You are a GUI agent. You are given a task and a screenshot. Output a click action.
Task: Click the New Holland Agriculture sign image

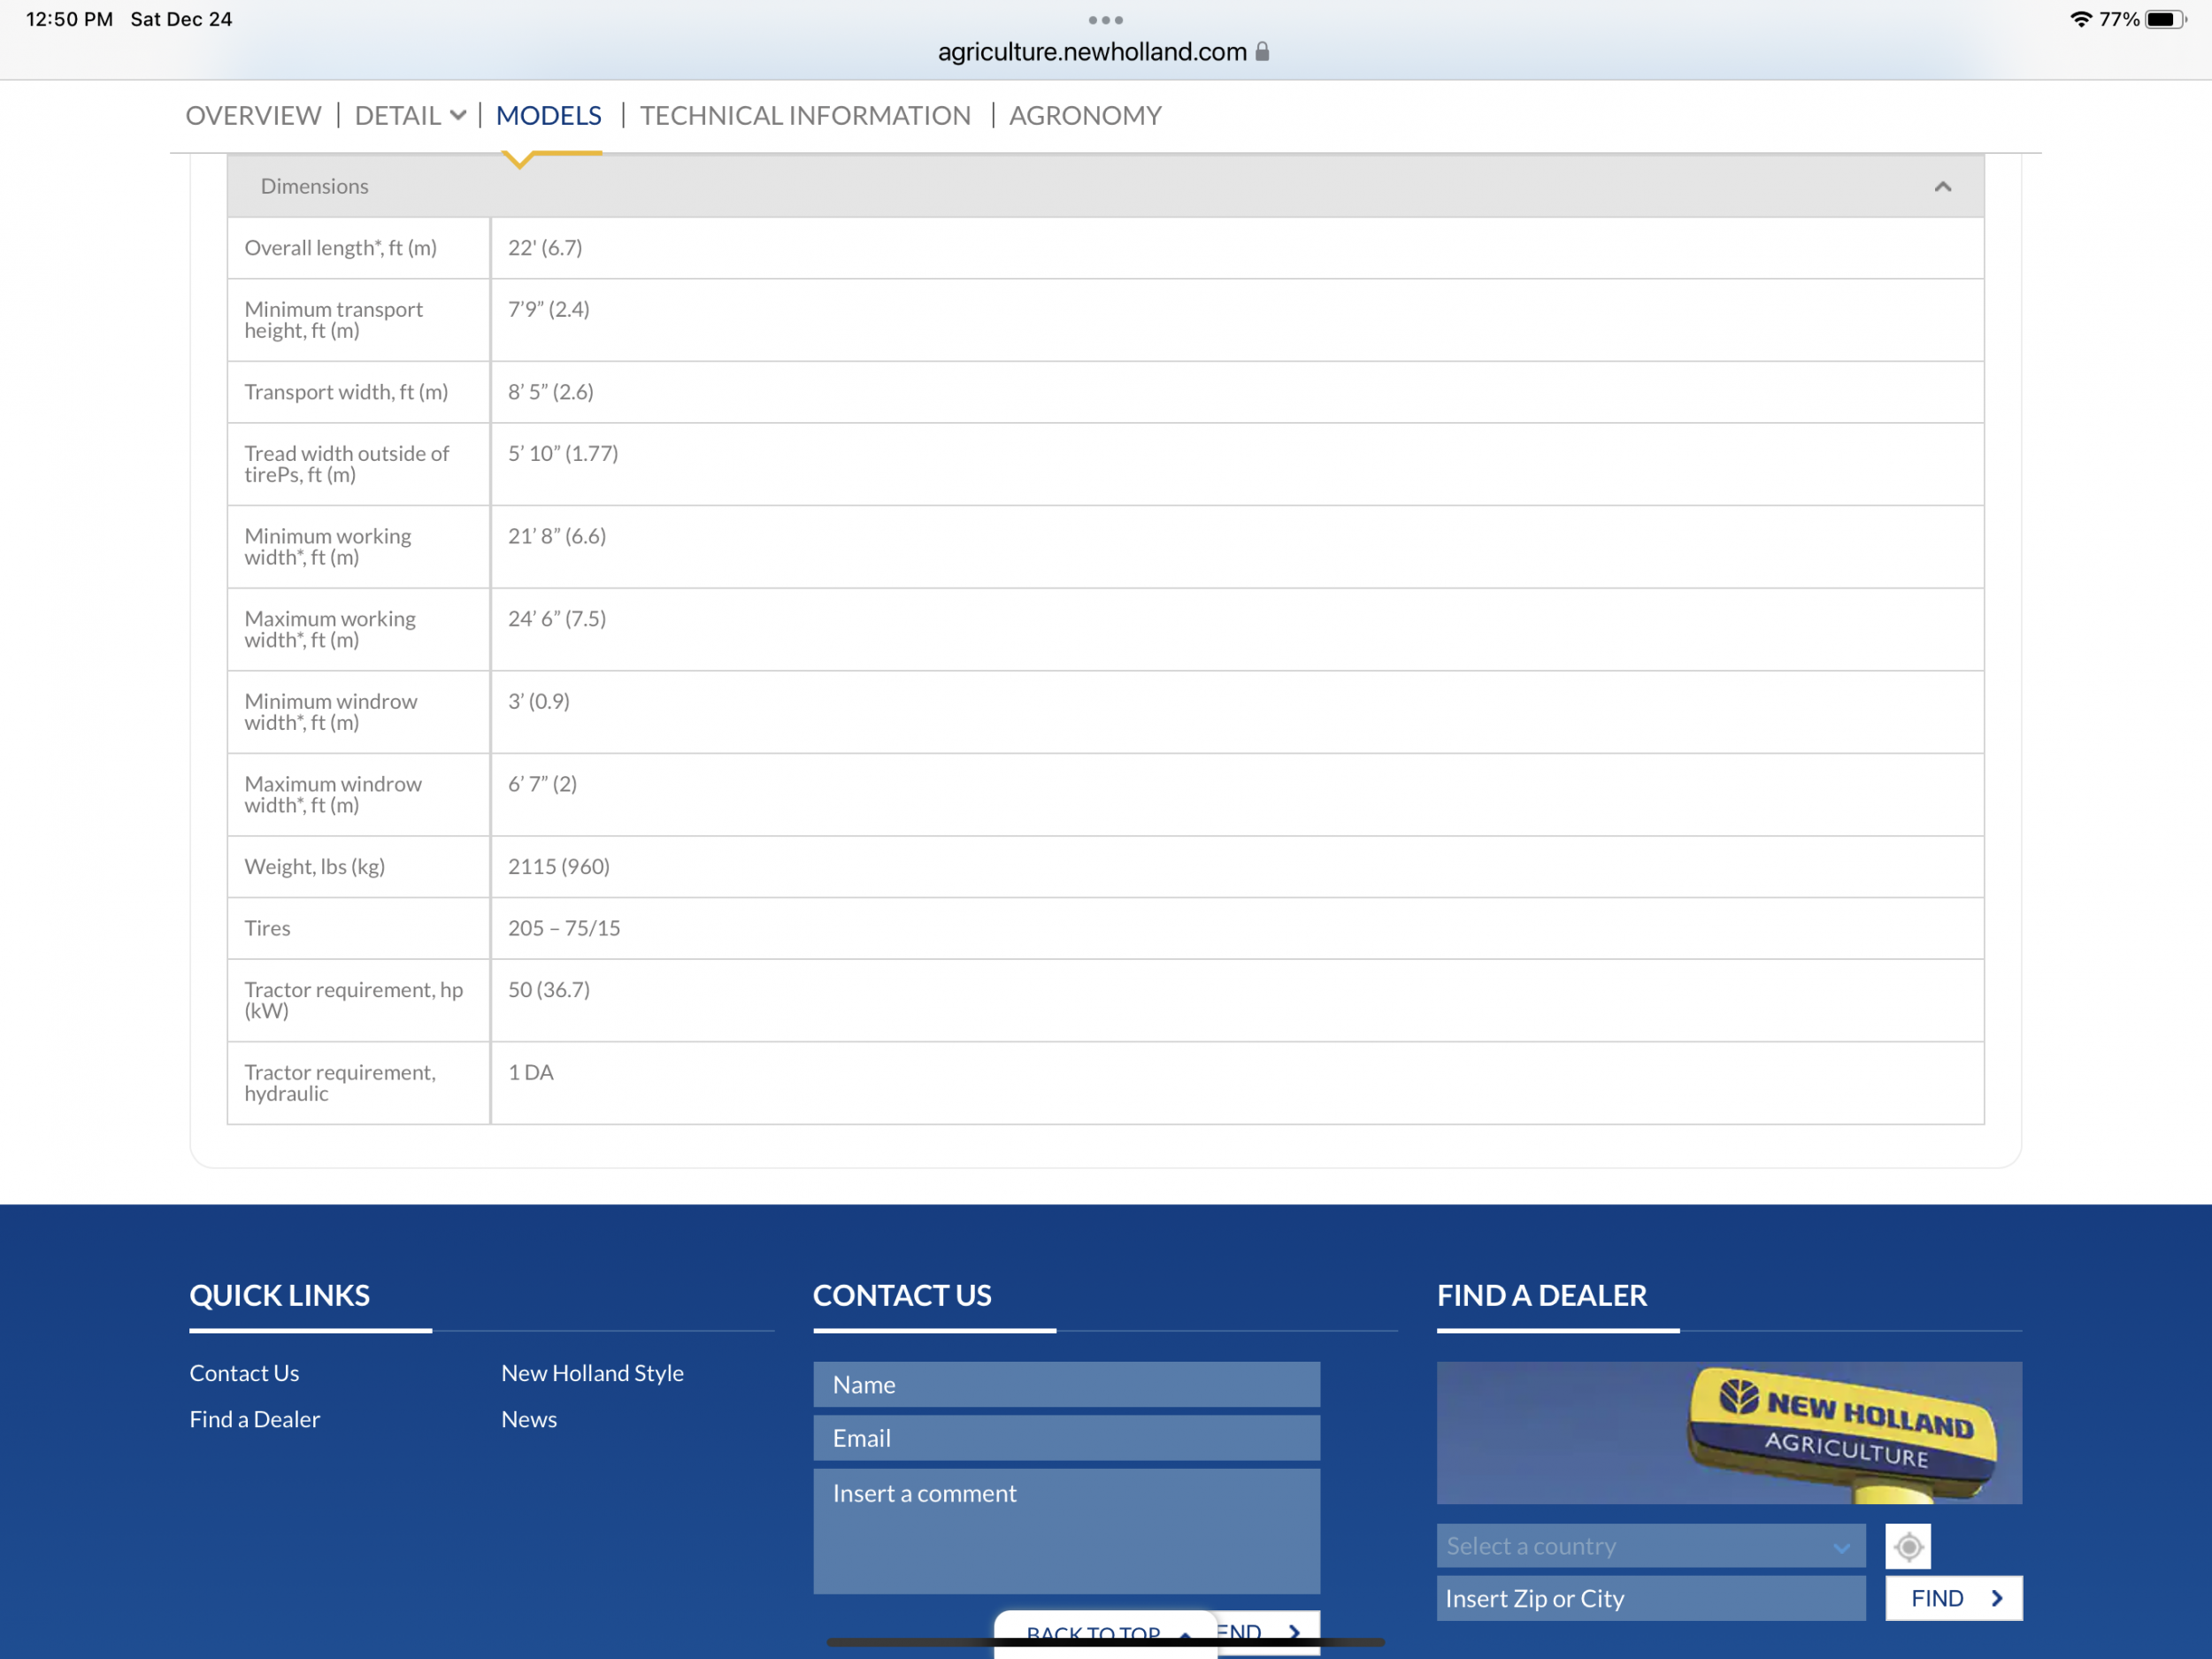coord(1729,1432)
